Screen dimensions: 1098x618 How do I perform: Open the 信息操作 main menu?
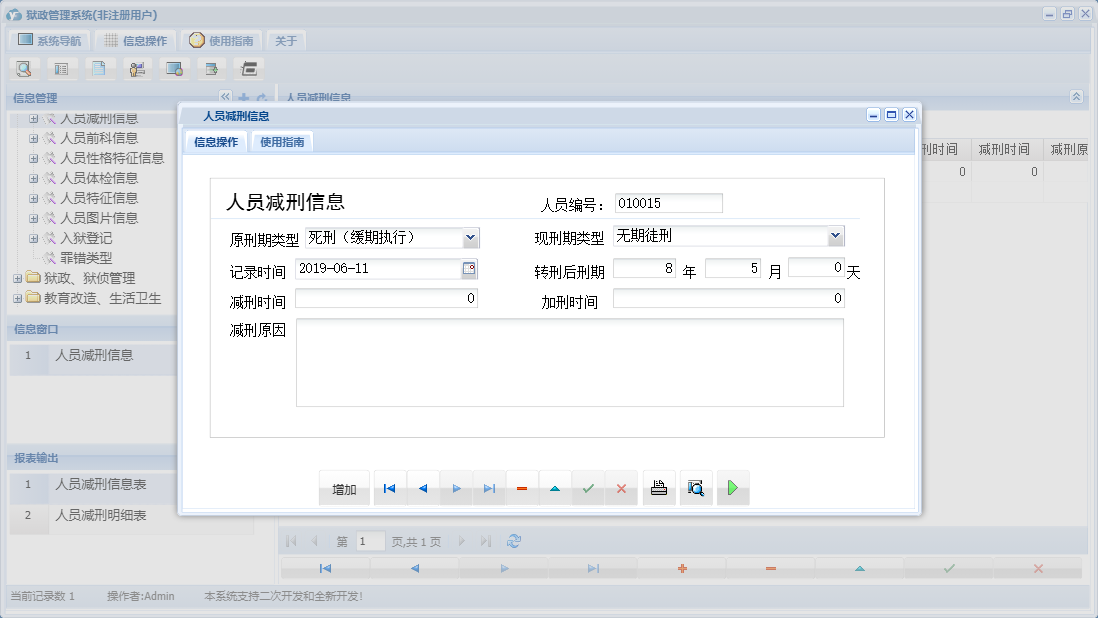pyautogui.click(x=136, y=41)
